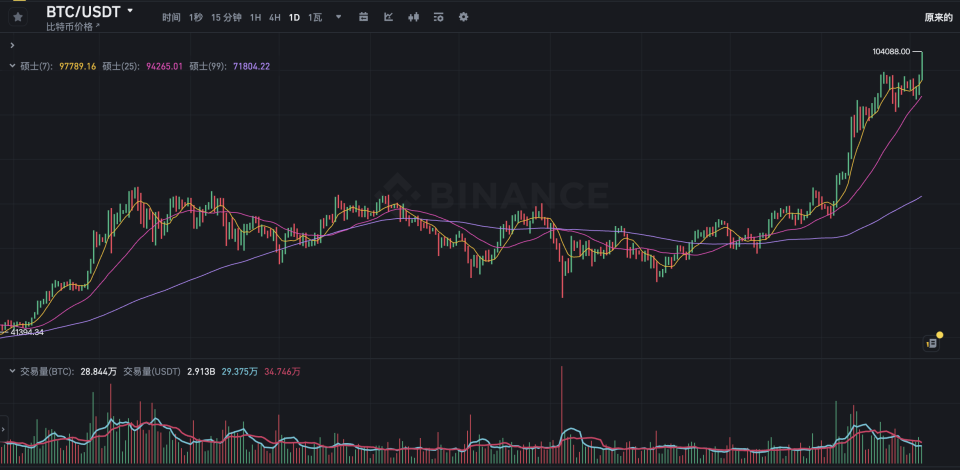The height and width of the screenshot is (470, 960).
Task: Collapse the 交易量 volume legend
Action: 10,371
